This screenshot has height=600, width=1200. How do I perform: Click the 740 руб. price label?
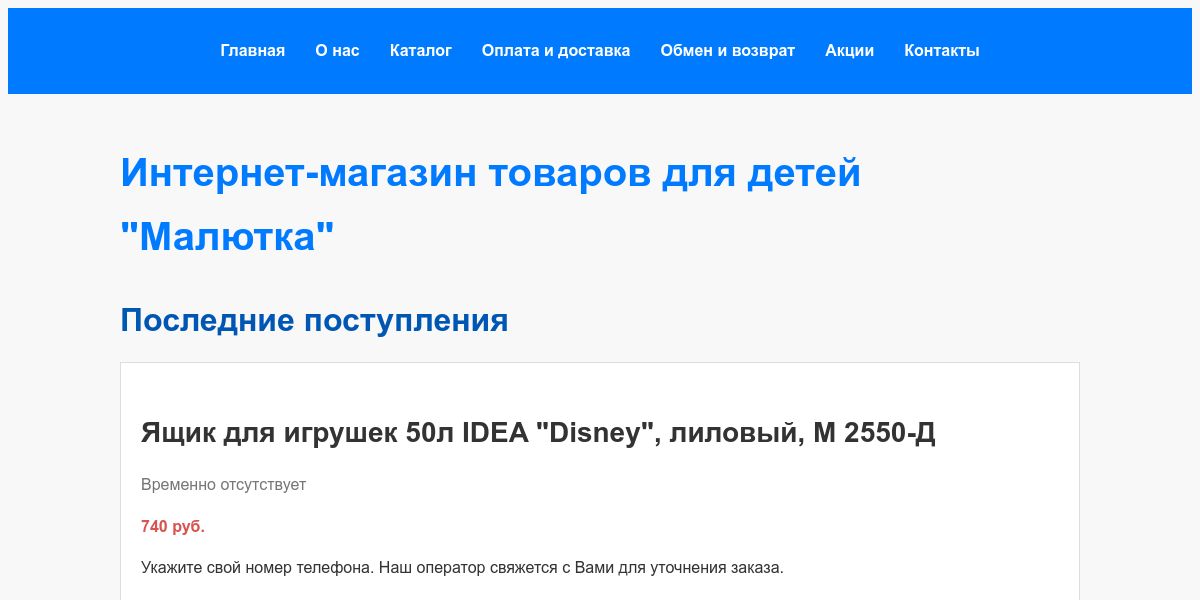173,526
